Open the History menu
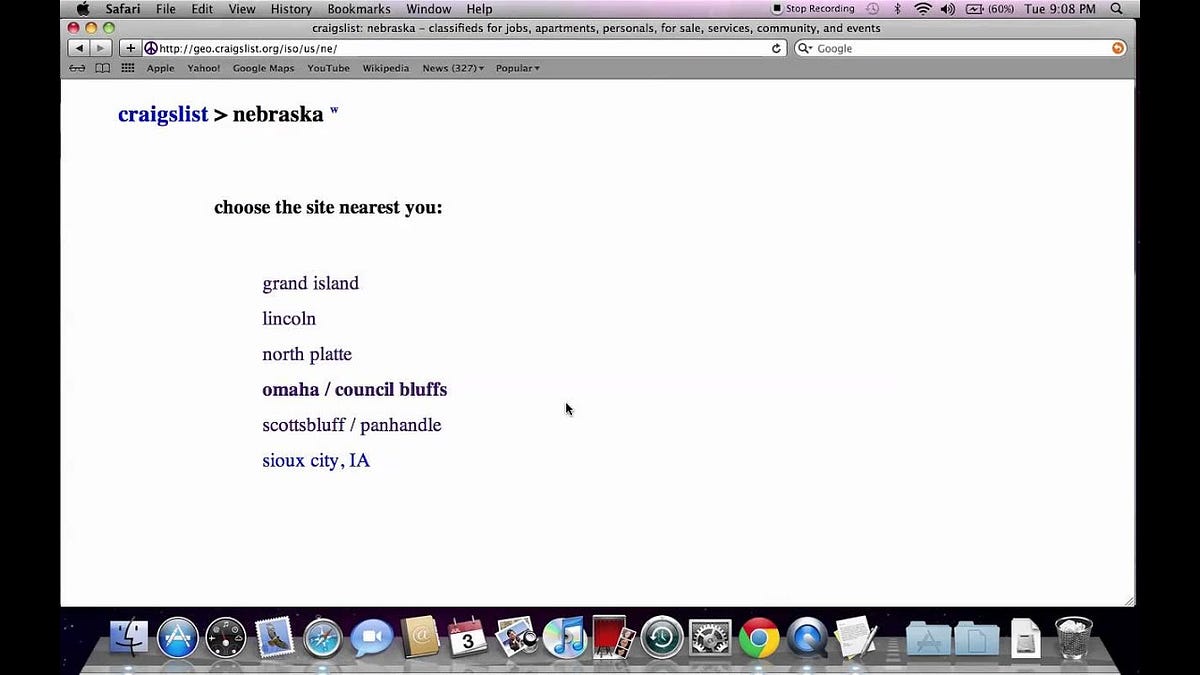The height and width of the screenshot is (675, 1200). tap(291, 9)
